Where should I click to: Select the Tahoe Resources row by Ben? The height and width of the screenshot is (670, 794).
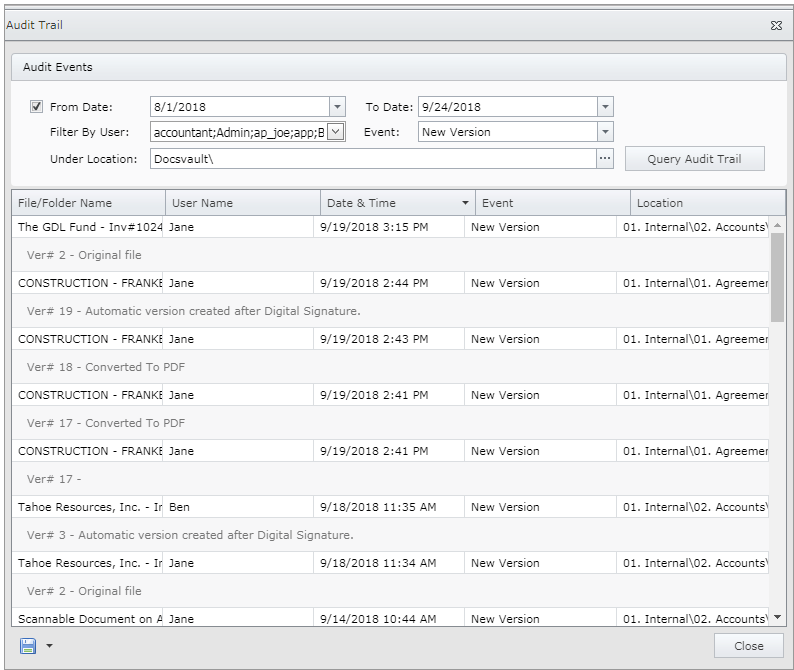pos(90,507)
